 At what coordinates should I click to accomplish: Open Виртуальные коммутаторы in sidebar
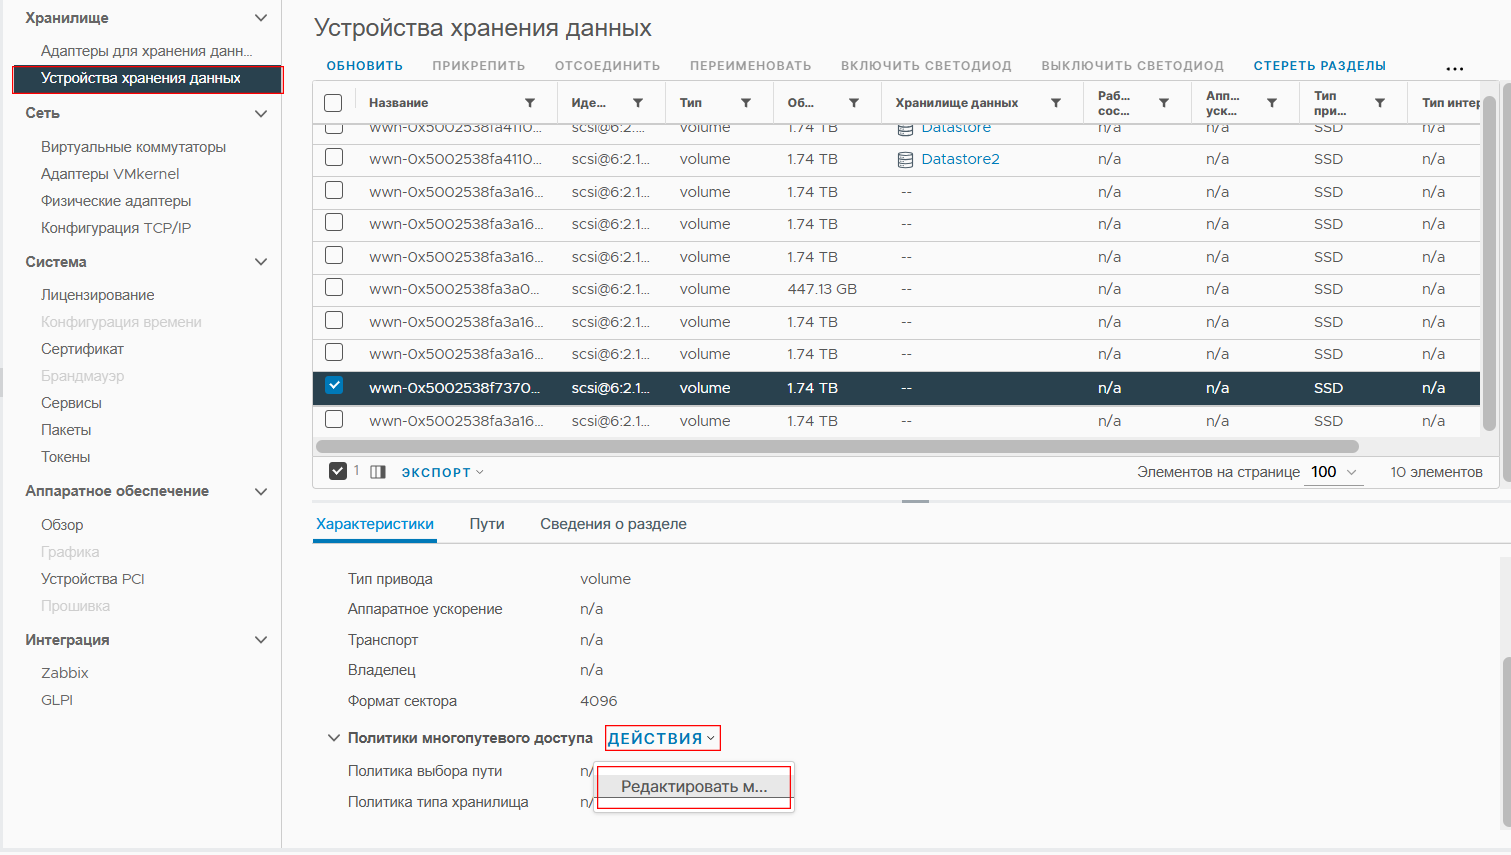[x=133, y=147]
